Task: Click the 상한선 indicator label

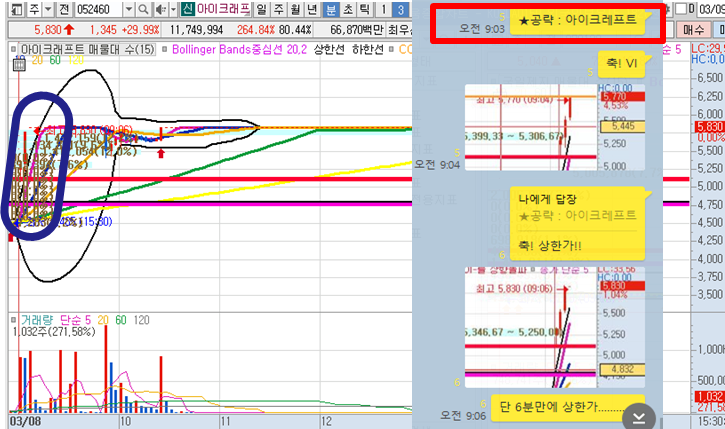Action: [329, 49]
